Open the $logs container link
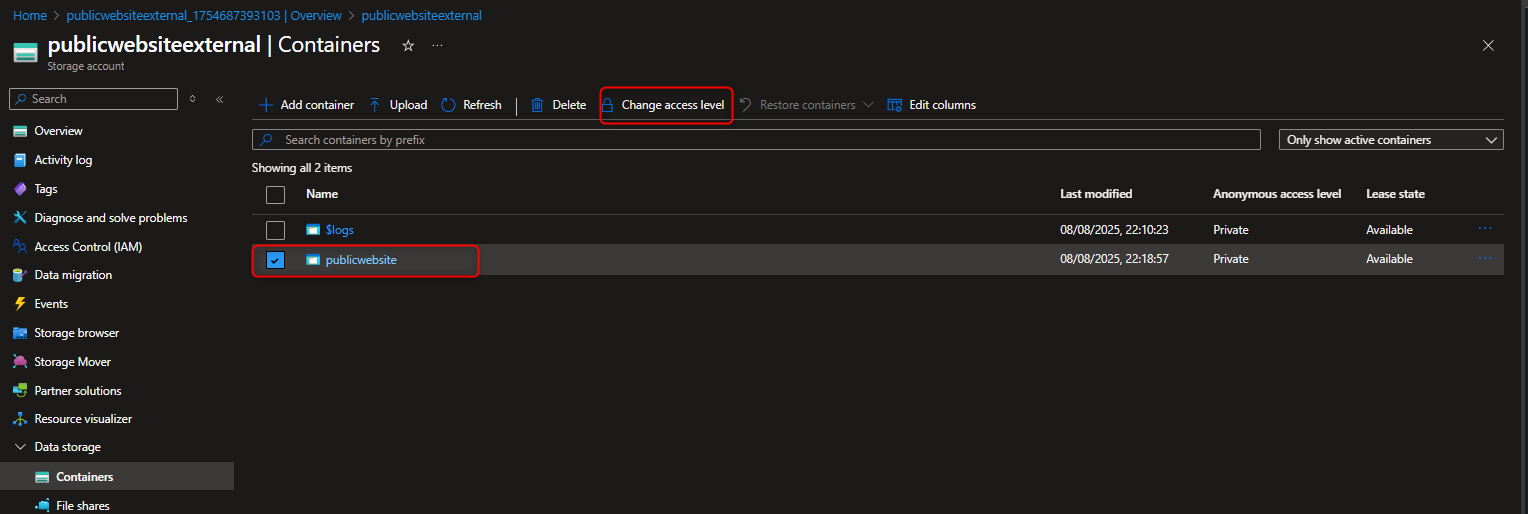The image size is (1528, 514). (340, 230)
